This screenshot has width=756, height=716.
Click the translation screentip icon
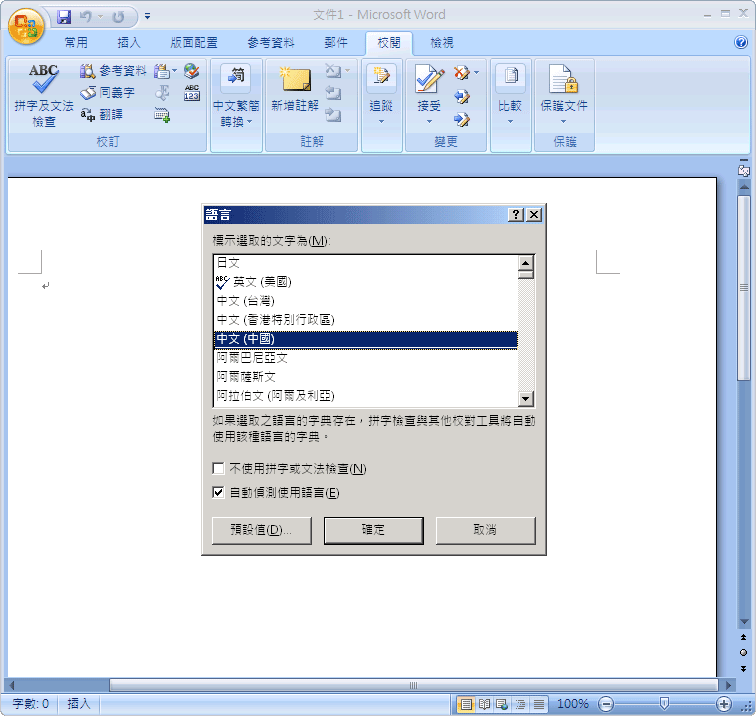click(x=162, y=71)
